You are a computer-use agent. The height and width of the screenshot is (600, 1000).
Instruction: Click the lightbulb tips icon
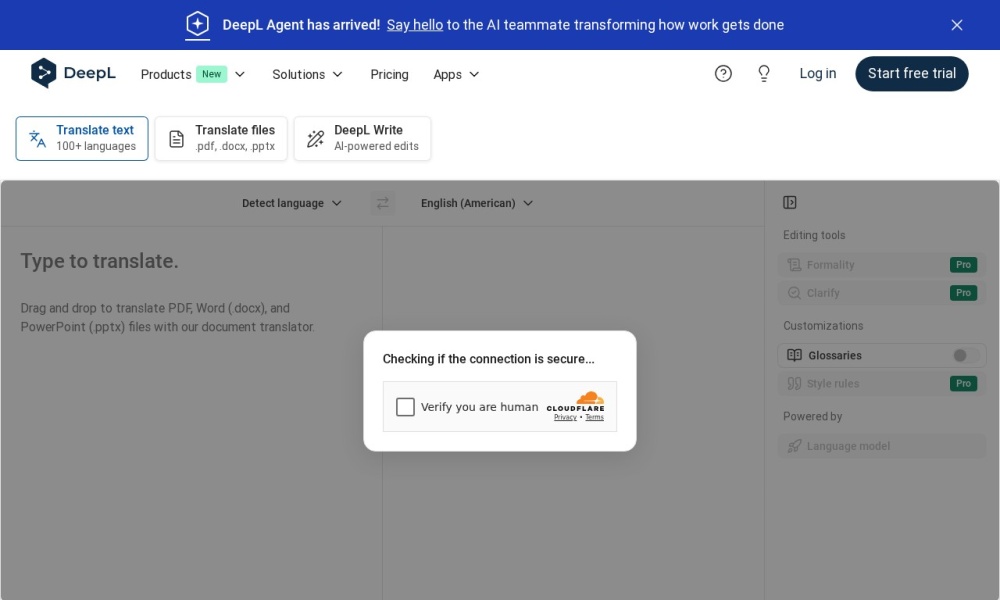pos(764,73)
